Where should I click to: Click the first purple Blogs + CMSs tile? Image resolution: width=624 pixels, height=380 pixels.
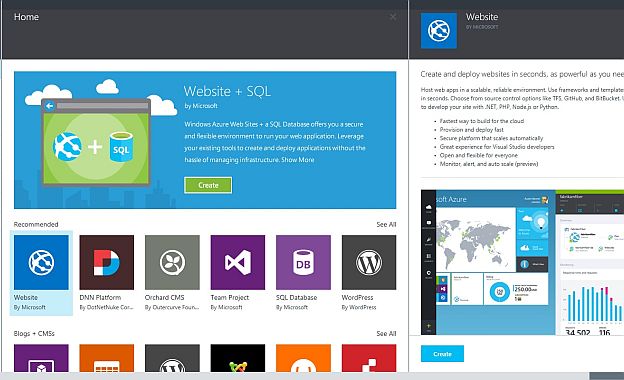click(41, 358)
